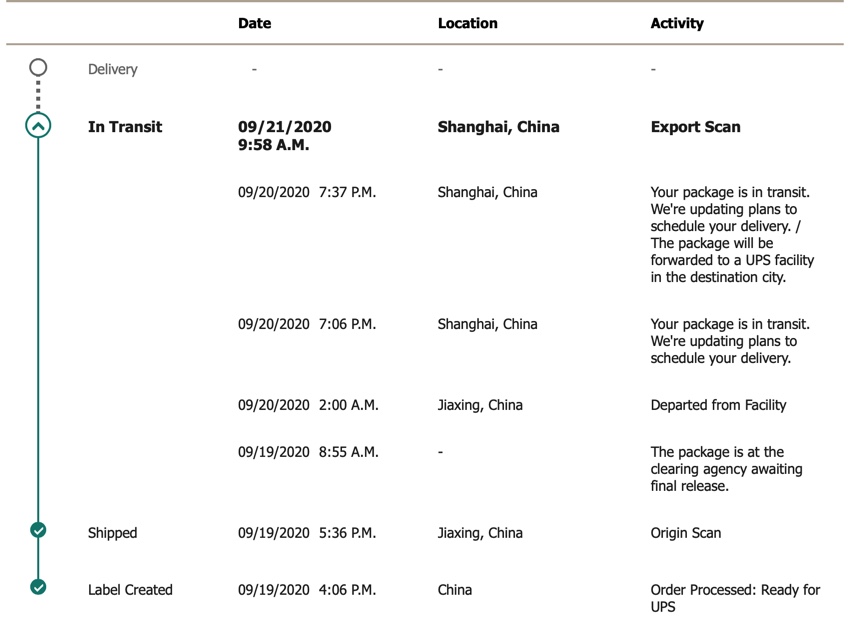
Task: Select the Date column header
Action: (x=254, y=23)
